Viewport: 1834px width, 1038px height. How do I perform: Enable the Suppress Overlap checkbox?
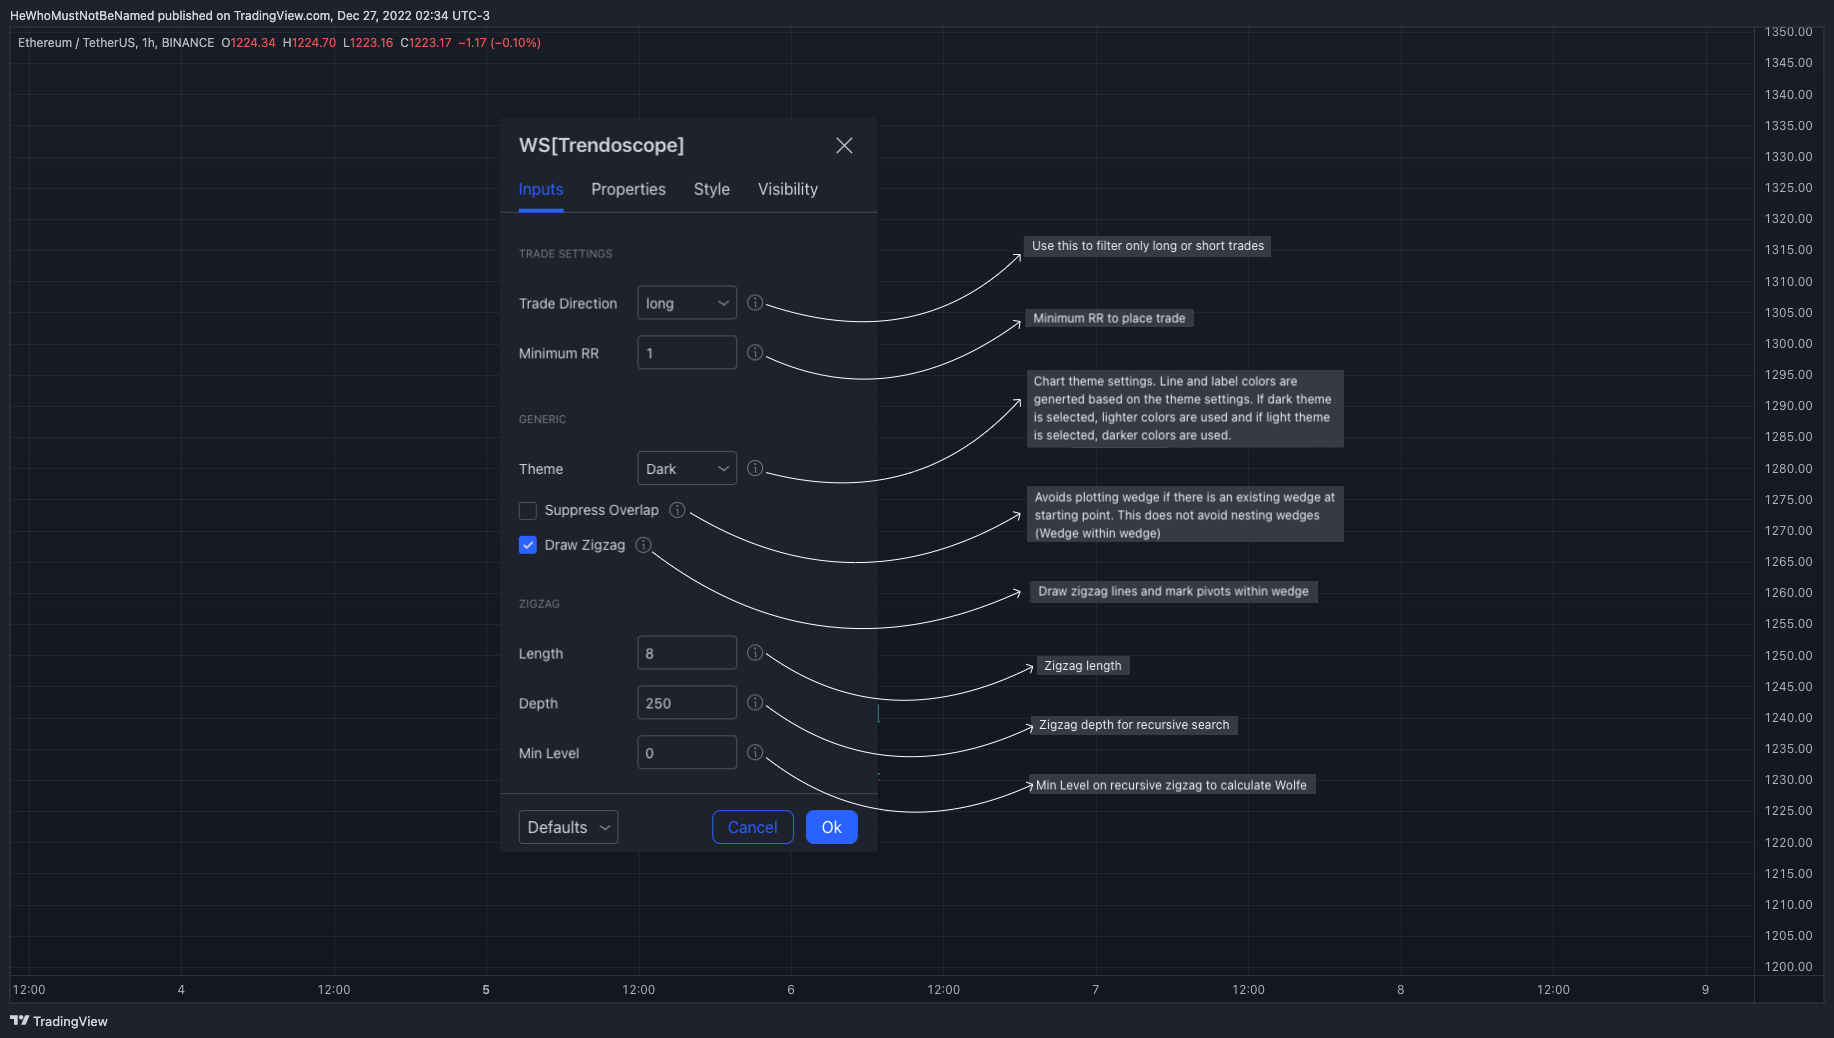[528, 511]
